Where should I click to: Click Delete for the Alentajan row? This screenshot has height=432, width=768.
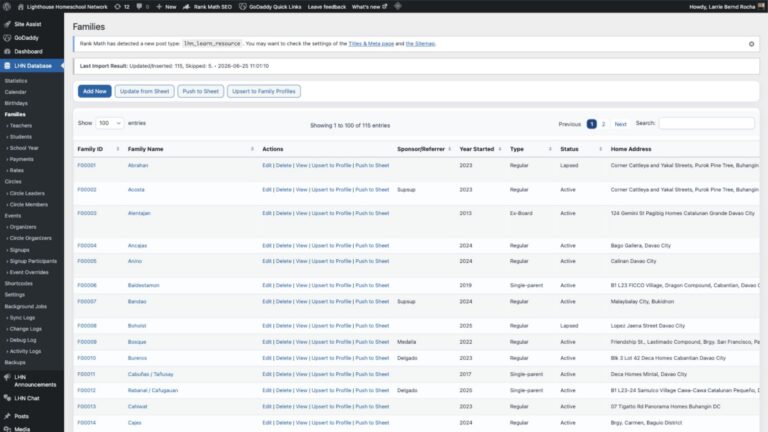tap(284, 214)
